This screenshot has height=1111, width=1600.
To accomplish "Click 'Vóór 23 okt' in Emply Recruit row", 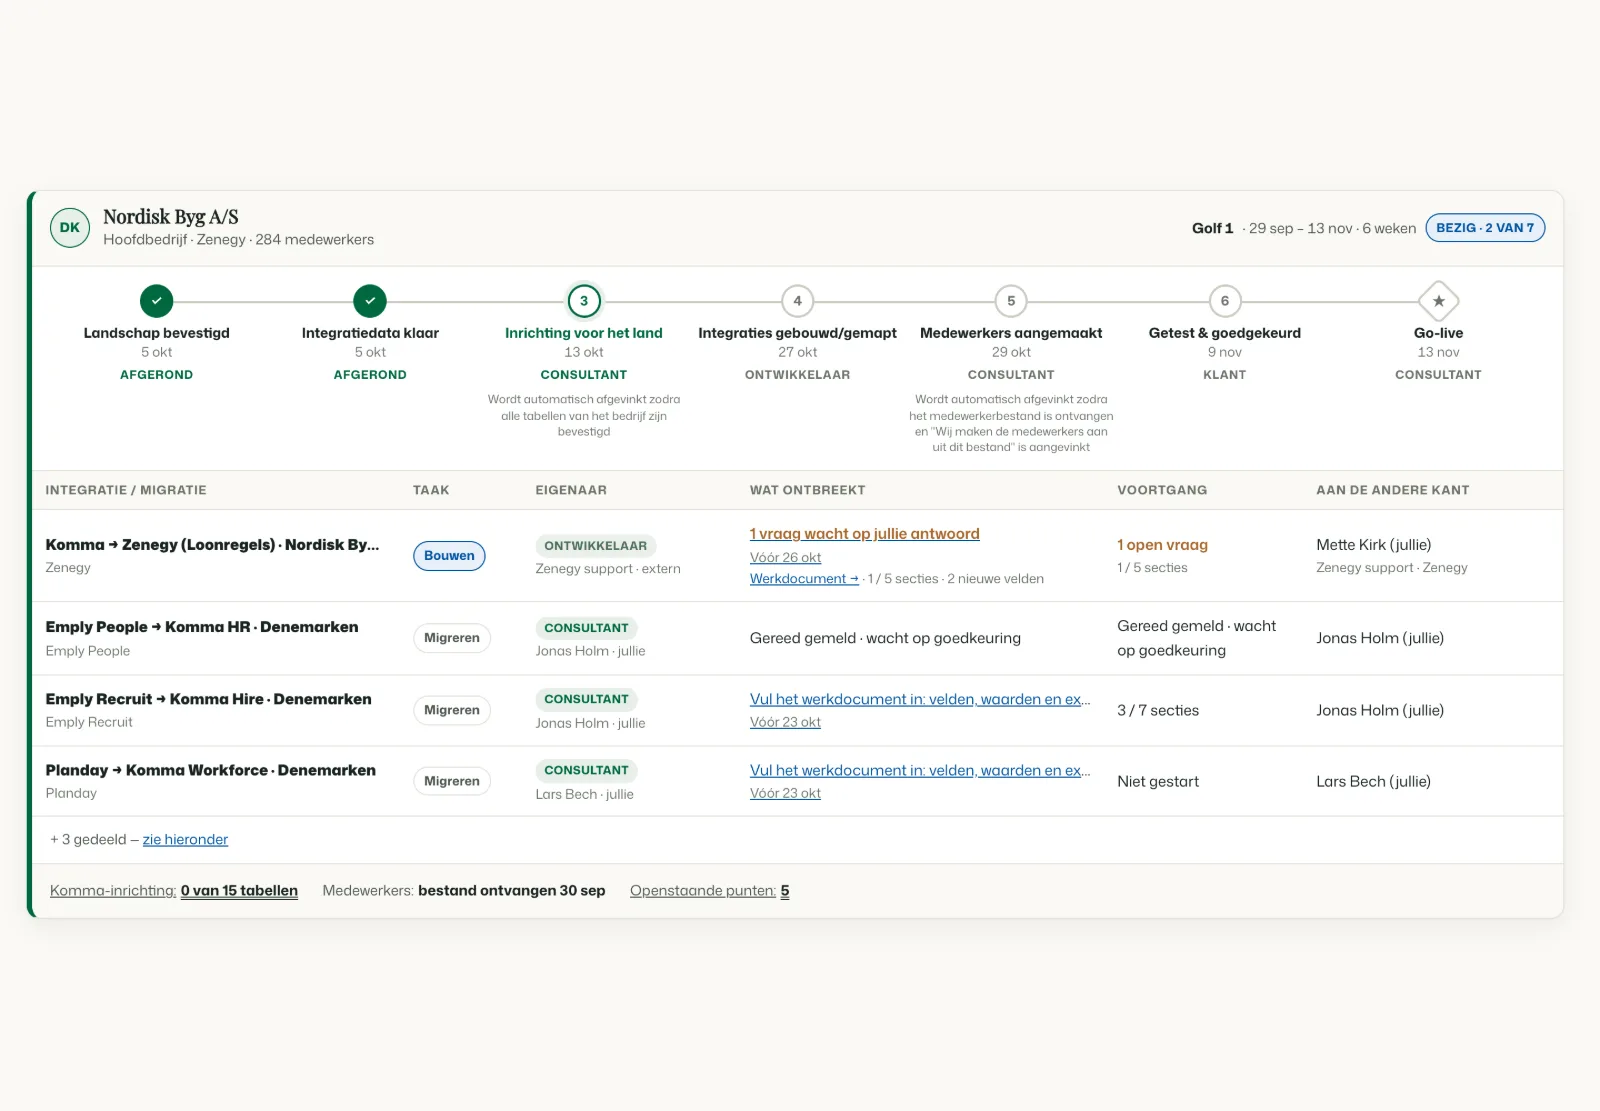I will [785, 722].
